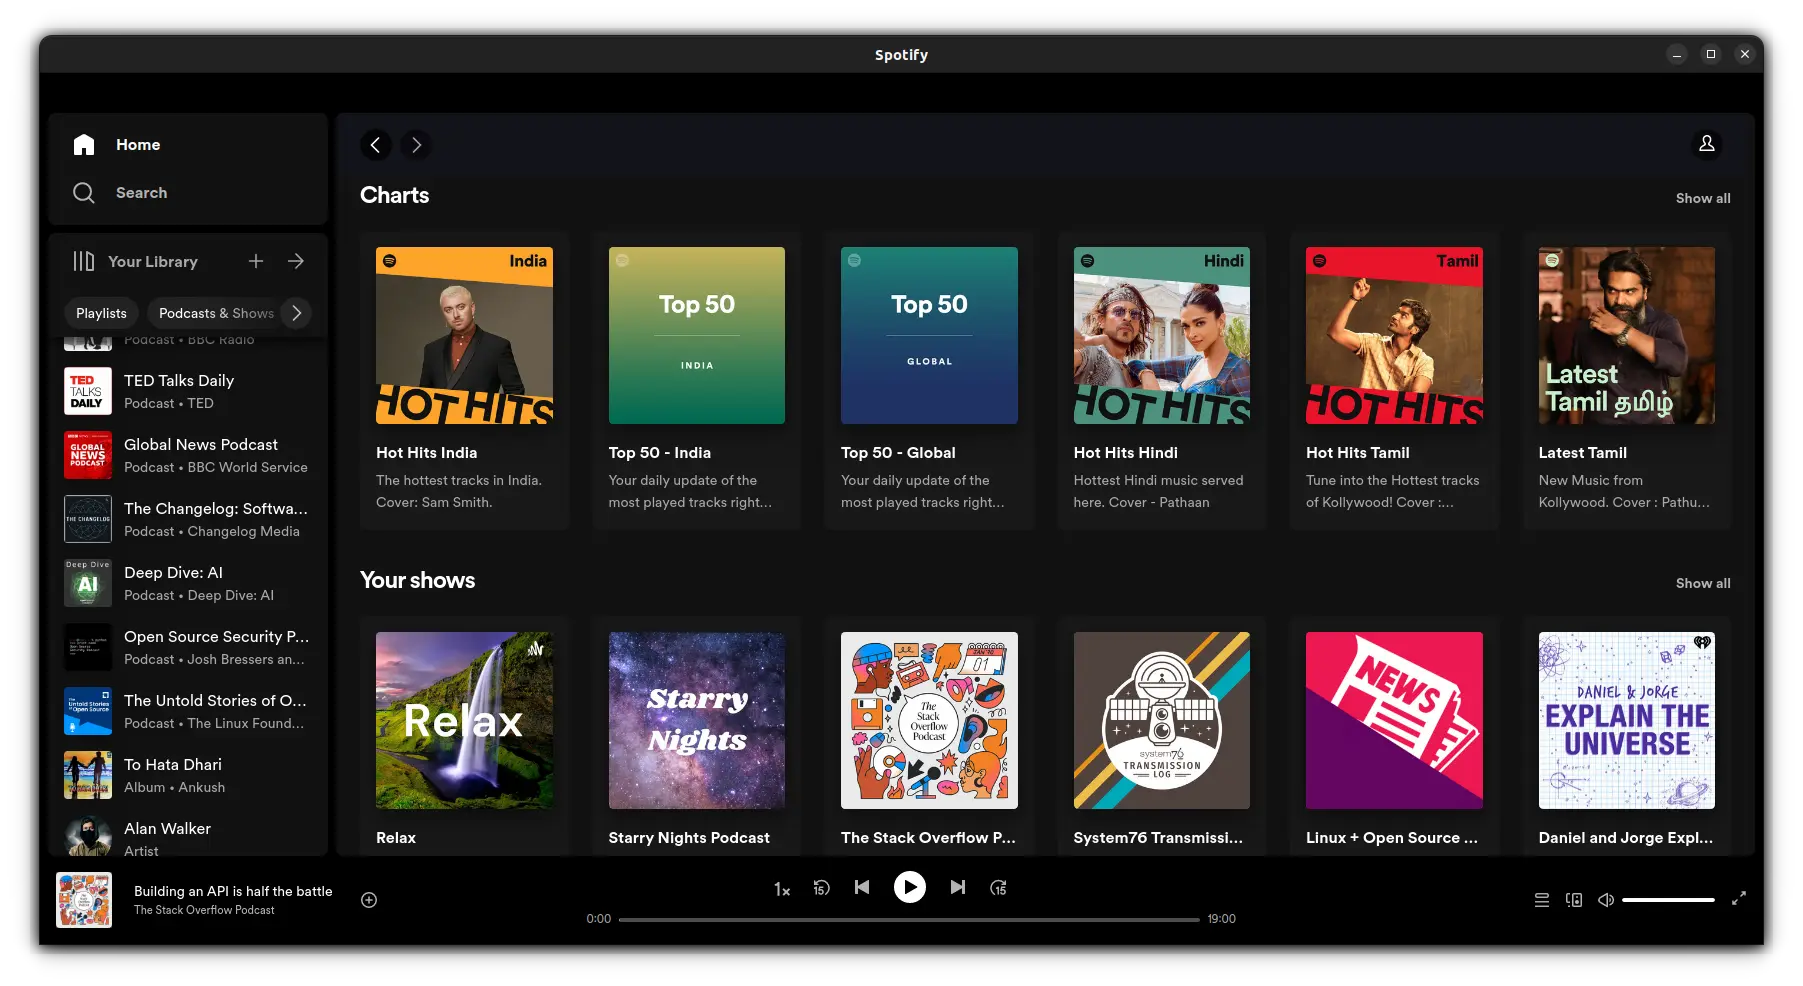Open Search from the sidebar
This screenshot has height=986, width=1803.
pos(120,193)
